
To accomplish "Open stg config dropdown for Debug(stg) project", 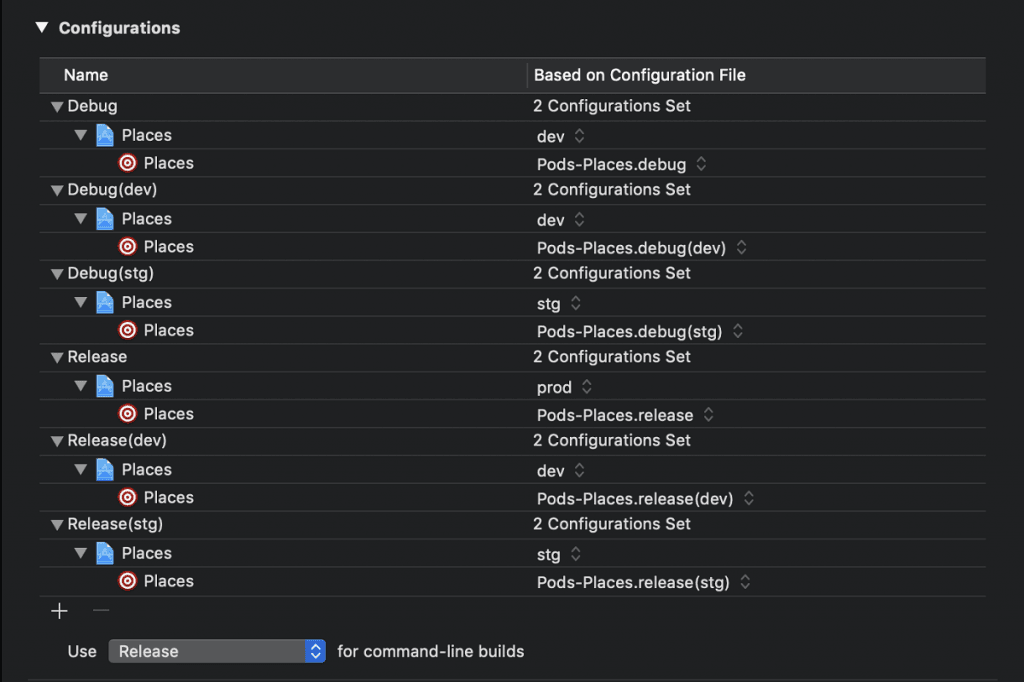I will 575,303.
